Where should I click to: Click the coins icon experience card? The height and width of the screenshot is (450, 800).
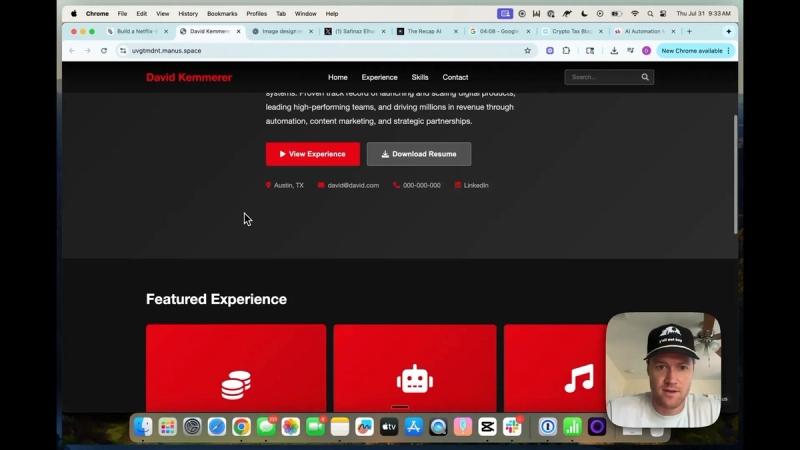point(236,368)
